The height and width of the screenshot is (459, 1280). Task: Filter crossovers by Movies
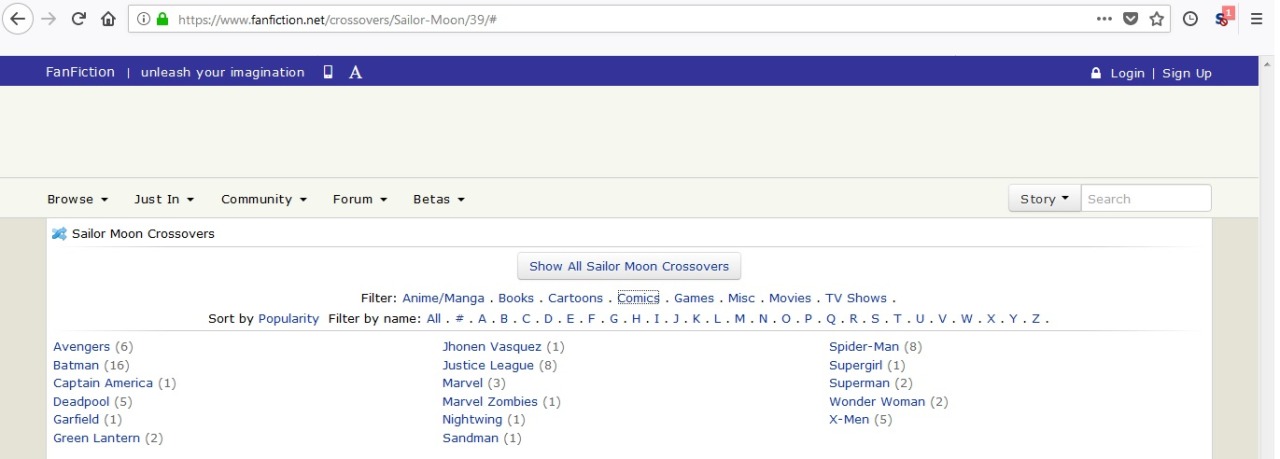click(x=790, y=298)
